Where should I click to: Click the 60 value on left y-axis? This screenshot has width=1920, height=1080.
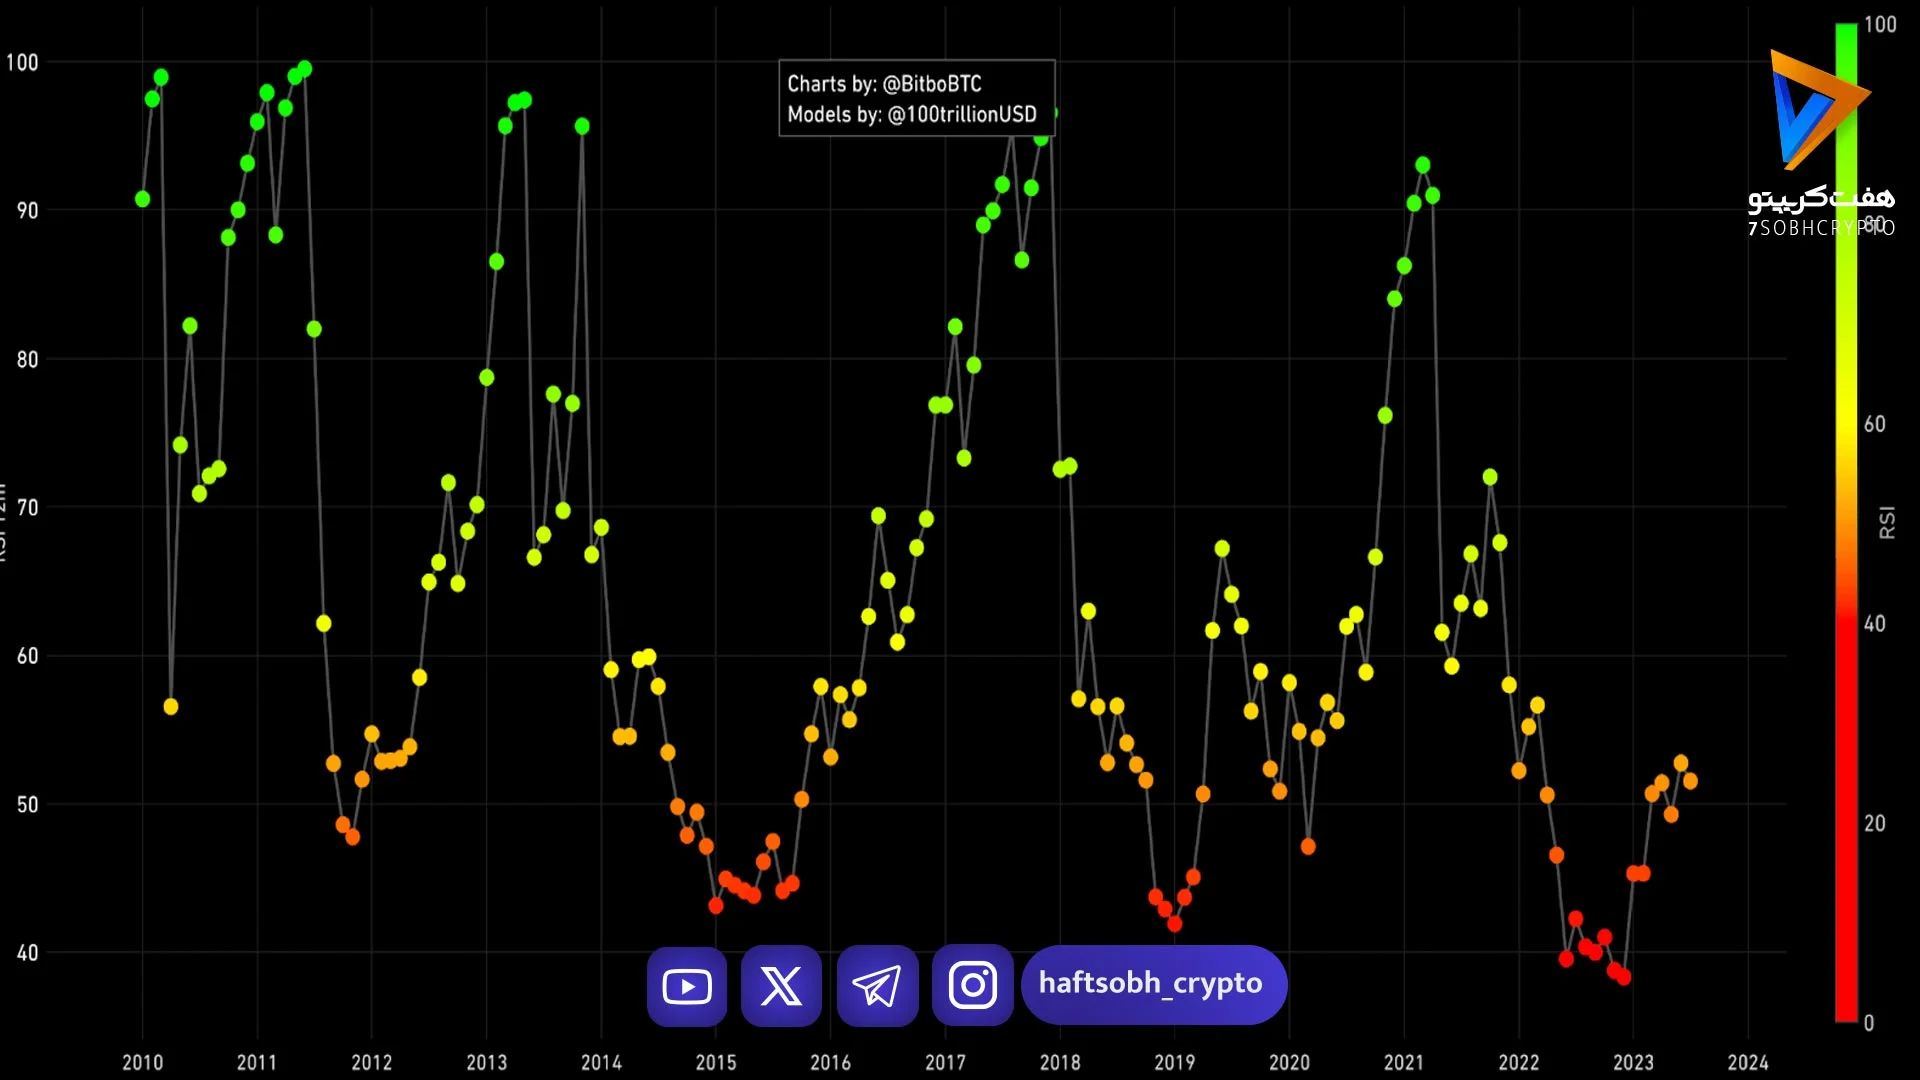click(x=27, y=656)
